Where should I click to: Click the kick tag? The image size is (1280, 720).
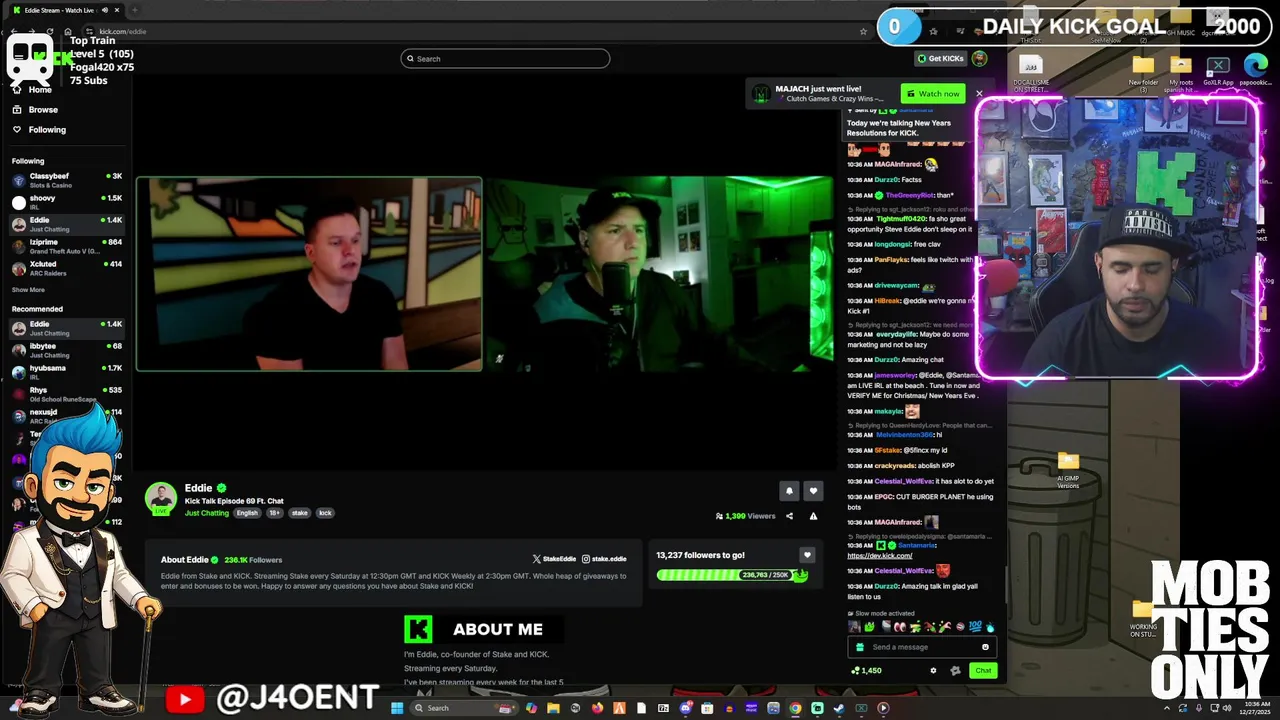[325, 513]
